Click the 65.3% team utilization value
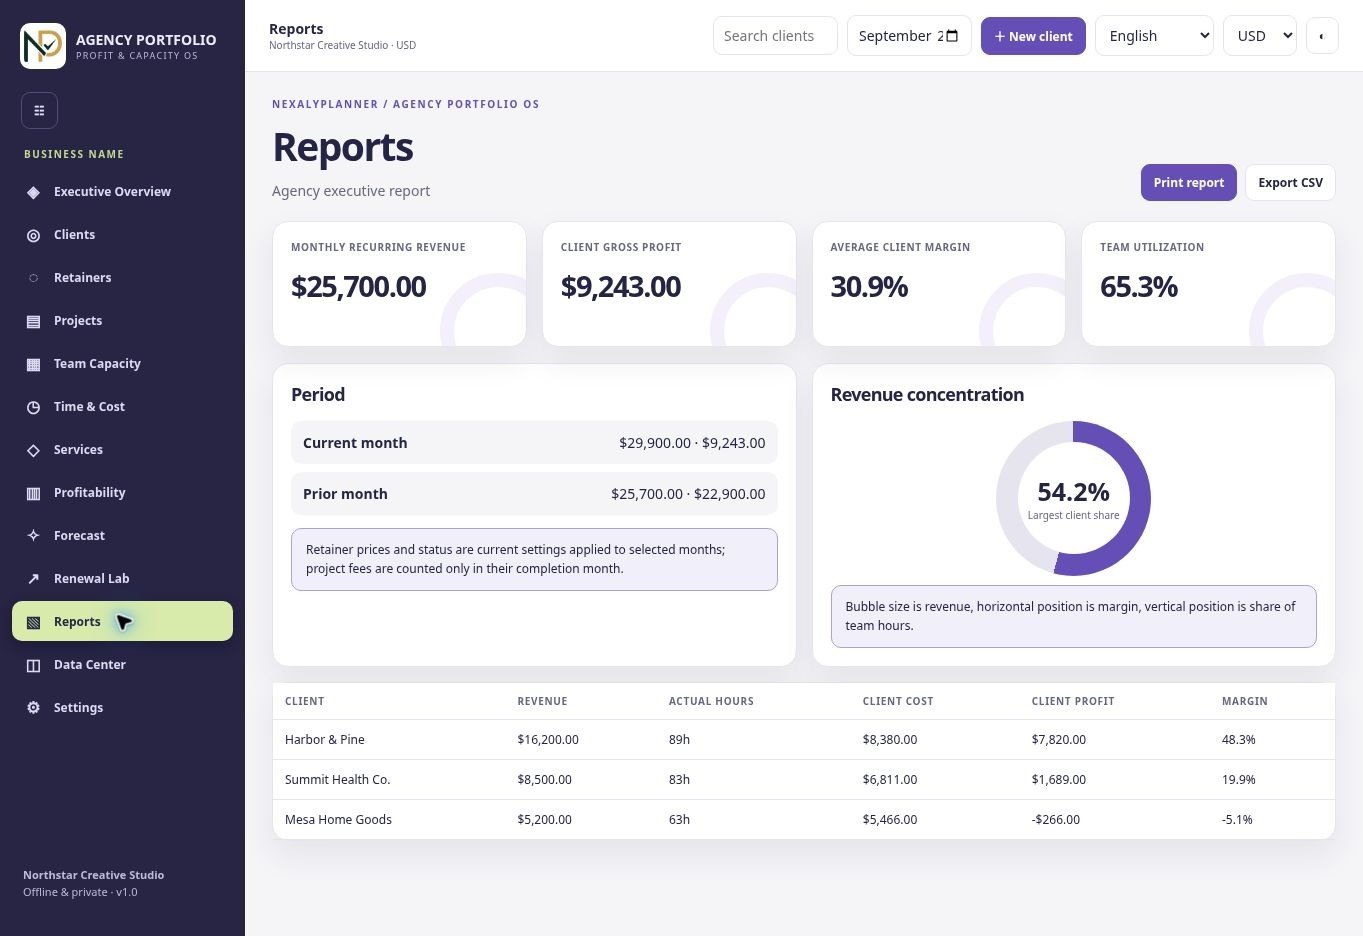 pos(1139,287)
